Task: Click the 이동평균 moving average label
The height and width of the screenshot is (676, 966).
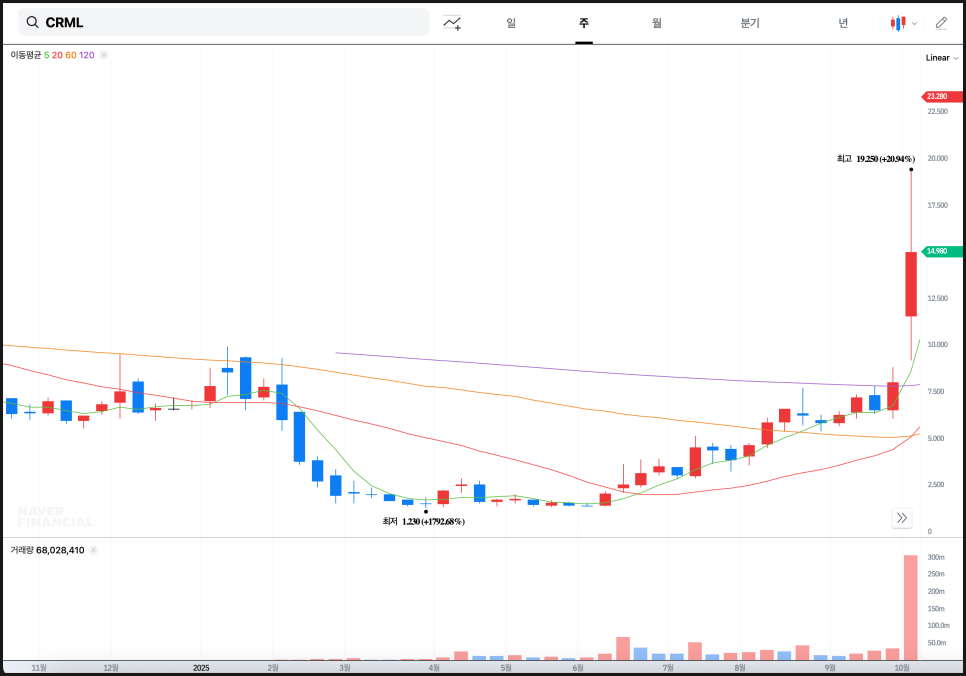Action: 26,55
